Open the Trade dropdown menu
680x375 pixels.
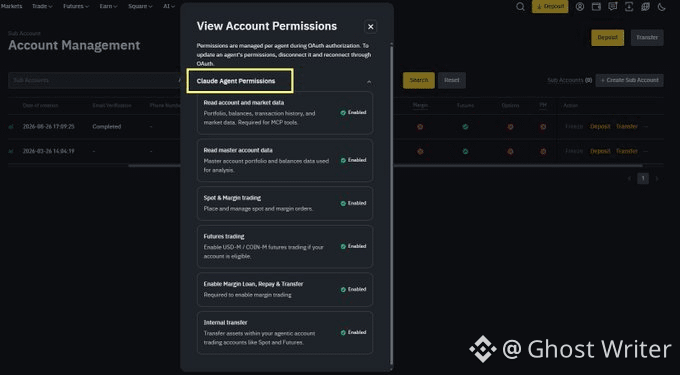pyautogui.click(x=42, y=7)
